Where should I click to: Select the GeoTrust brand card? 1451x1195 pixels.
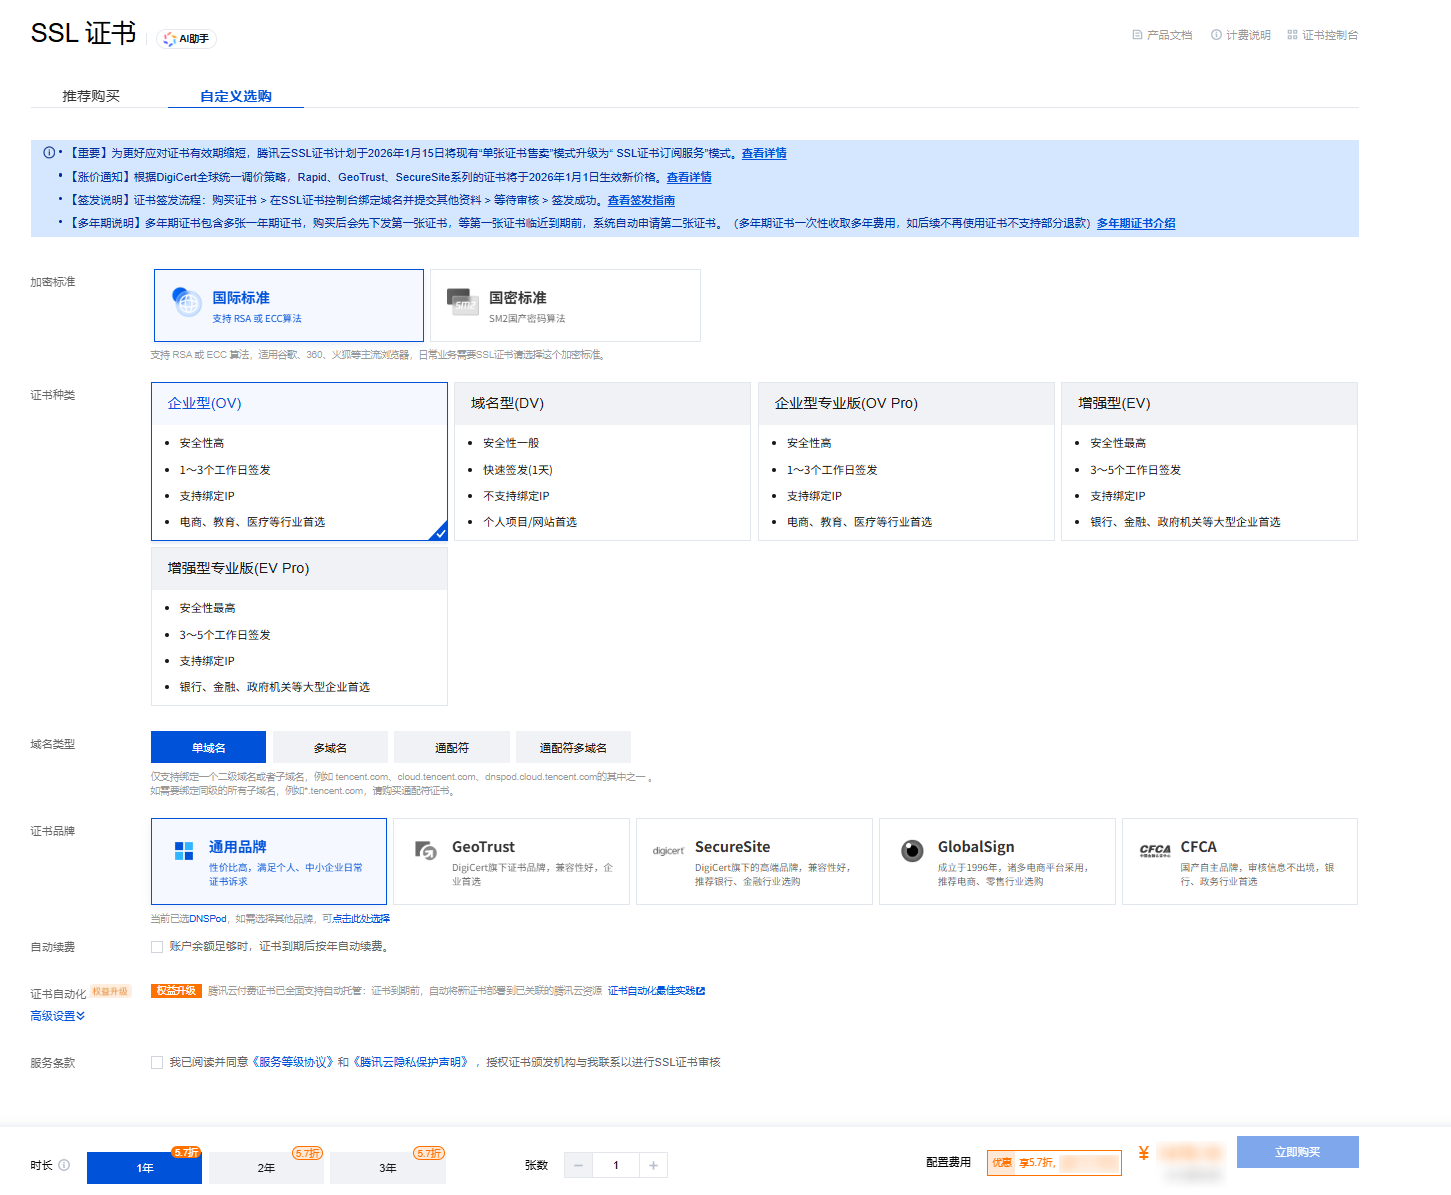coord(511,861)
